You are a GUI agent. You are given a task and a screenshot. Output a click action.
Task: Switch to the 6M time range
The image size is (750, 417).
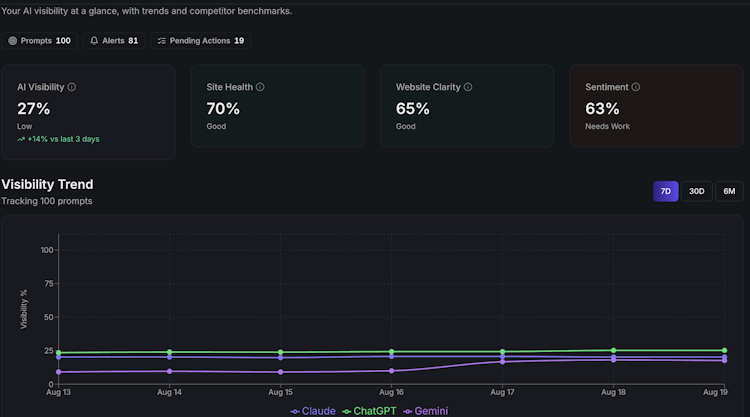point(729,191)
